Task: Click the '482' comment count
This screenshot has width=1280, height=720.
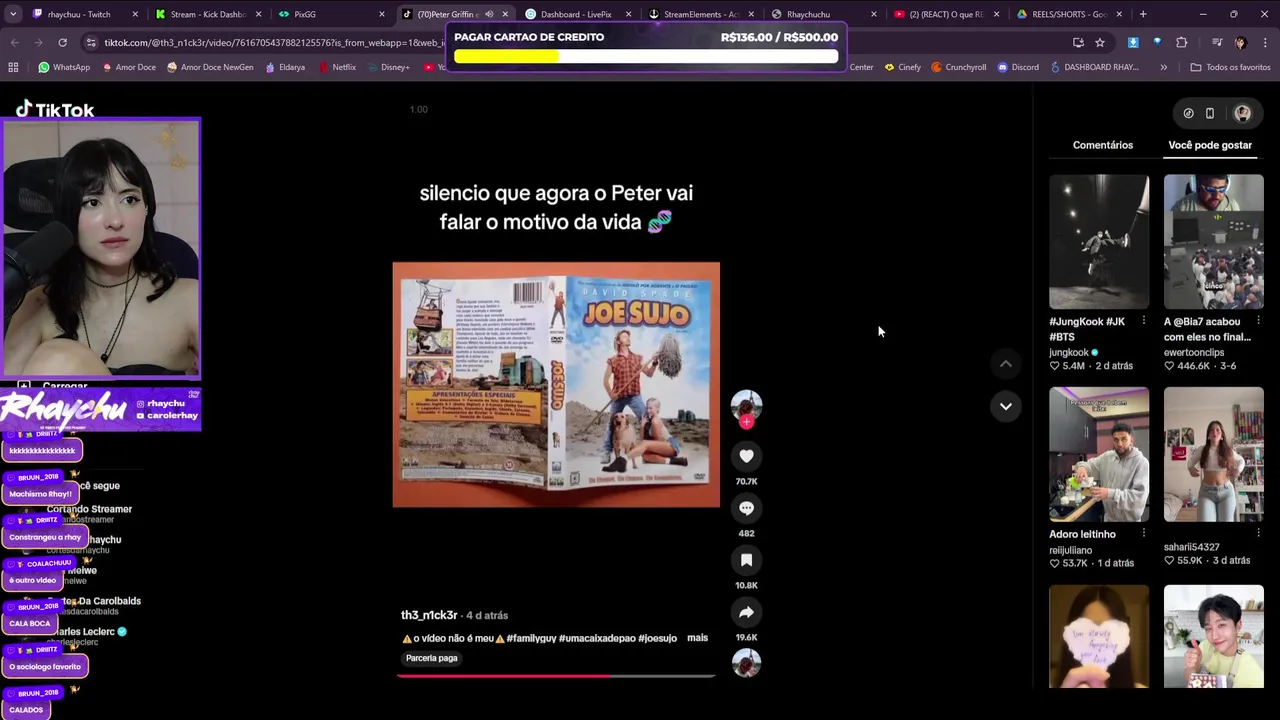Action: [746, 533]
